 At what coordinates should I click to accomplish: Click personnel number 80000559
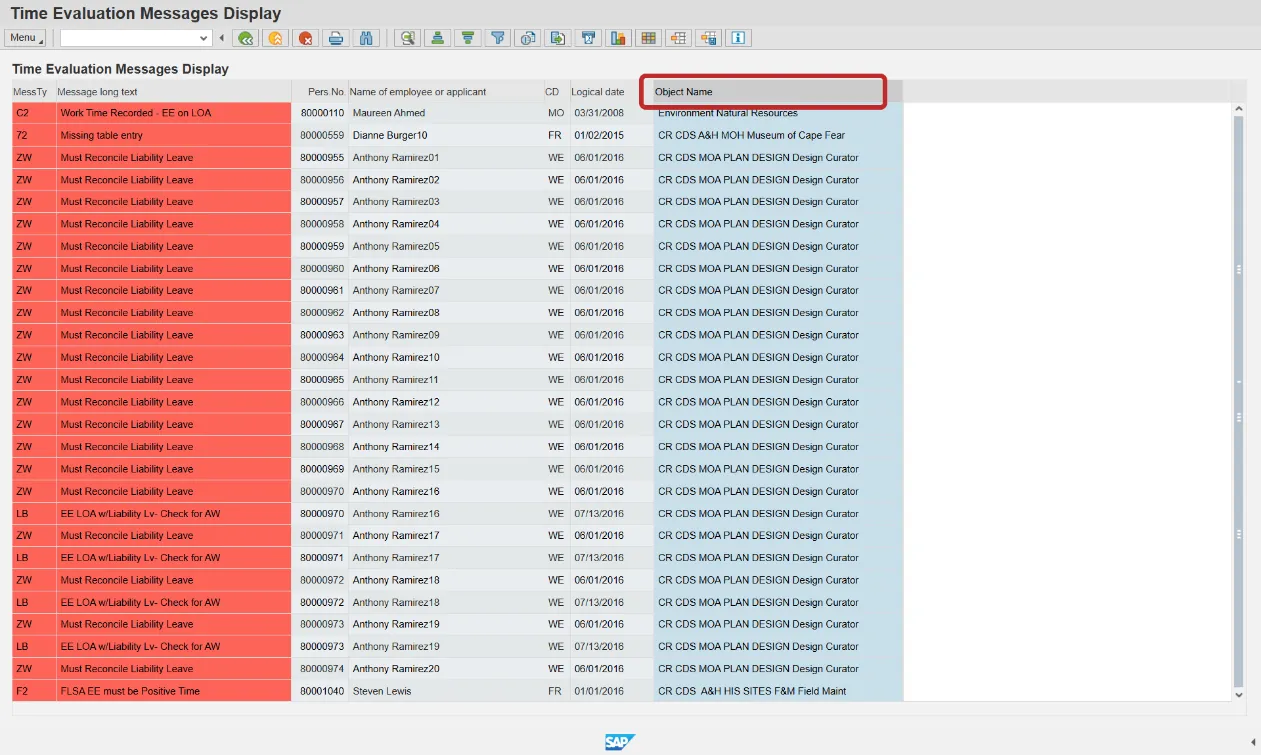click(x=322, y=135)
